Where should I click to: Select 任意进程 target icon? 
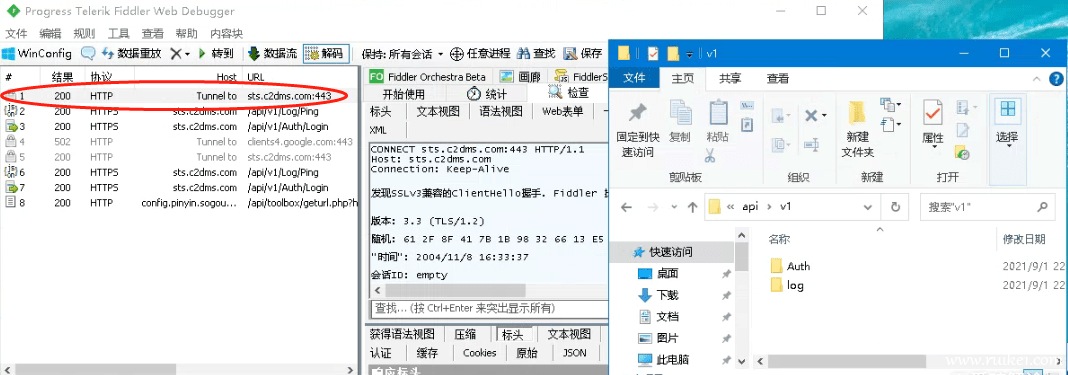click(456, 53)
